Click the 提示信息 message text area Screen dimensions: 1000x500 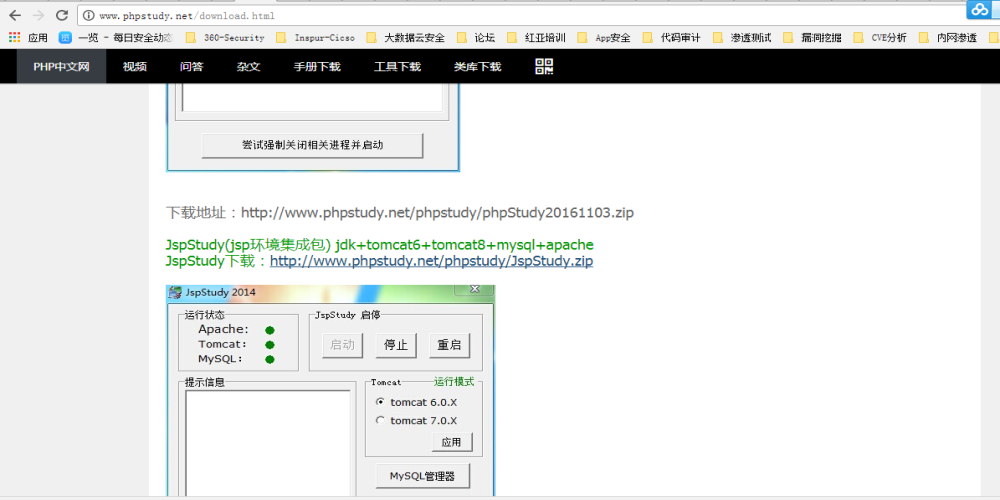point(268,444)
